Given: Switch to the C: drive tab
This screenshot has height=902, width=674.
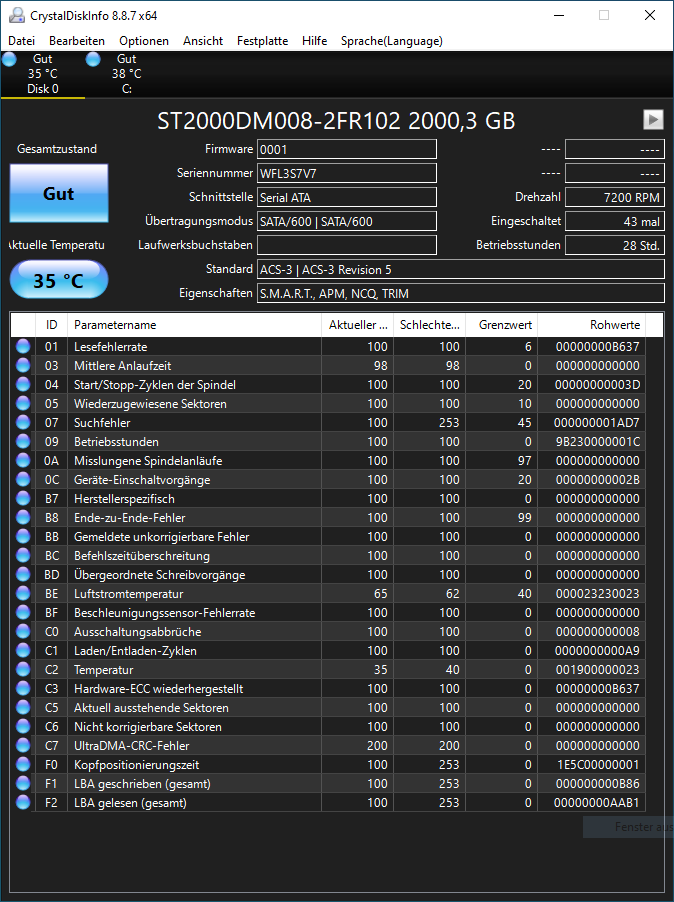Looking at the screenshot, I should (127, 74).
